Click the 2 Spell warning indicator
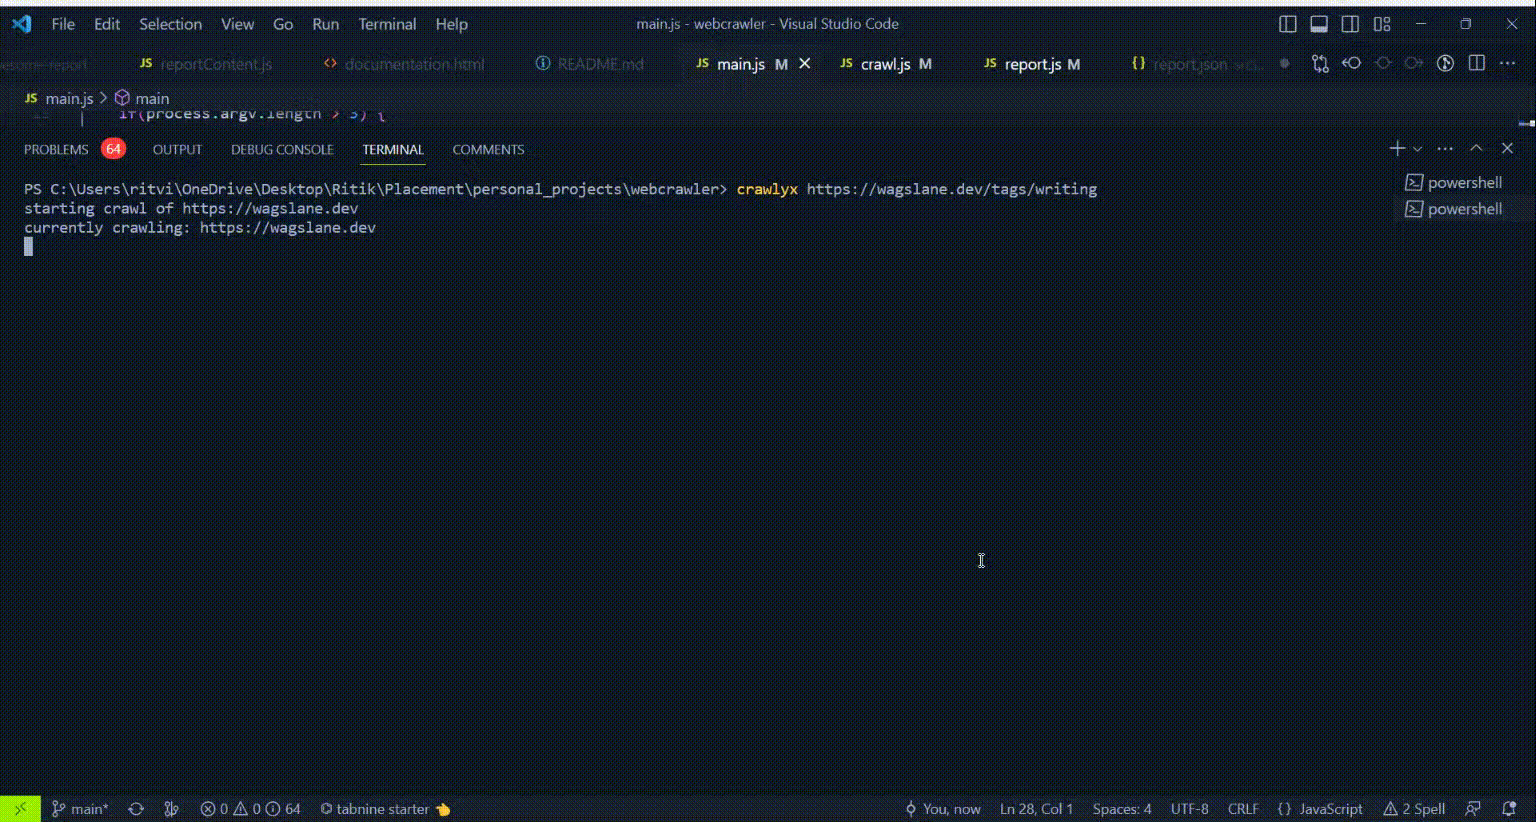The height and width of the screenshot is (822, 1536). [1414, 809]
